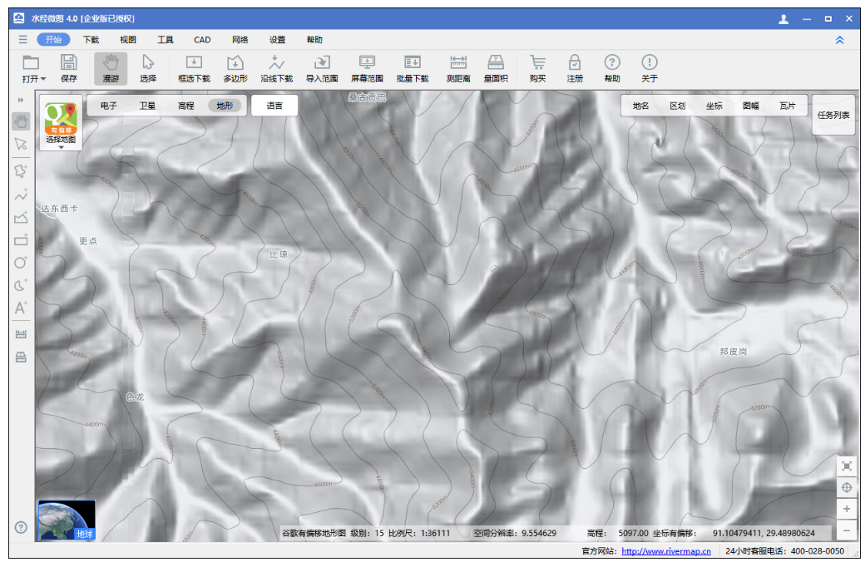Click the 任务列表 task list button

(x=833, y=115)
